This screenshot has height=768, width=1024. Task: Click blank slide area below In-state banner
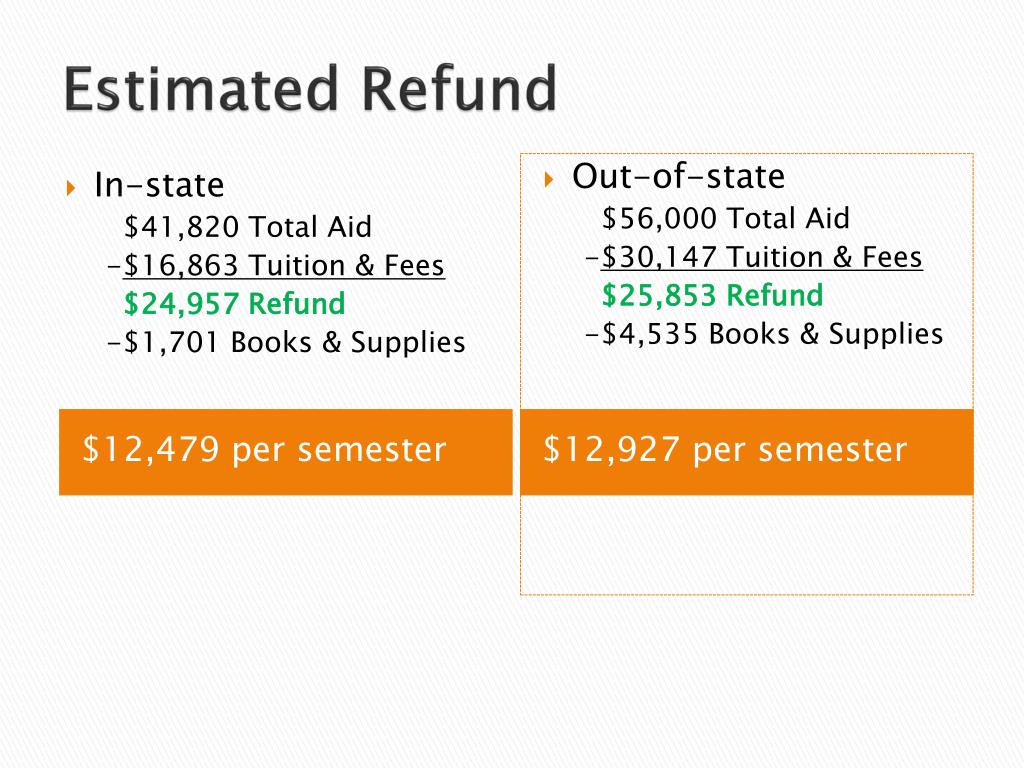(x=285, y=588)
